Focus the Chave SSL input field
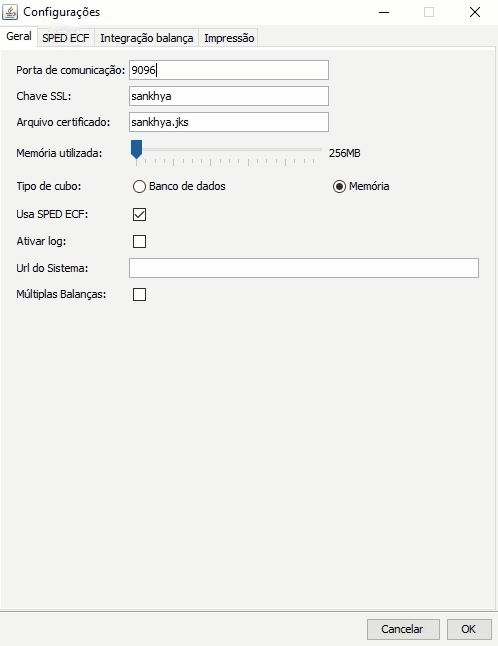Image resolution: width=498 pixels, height=646 pixels. tap(229, 96)
